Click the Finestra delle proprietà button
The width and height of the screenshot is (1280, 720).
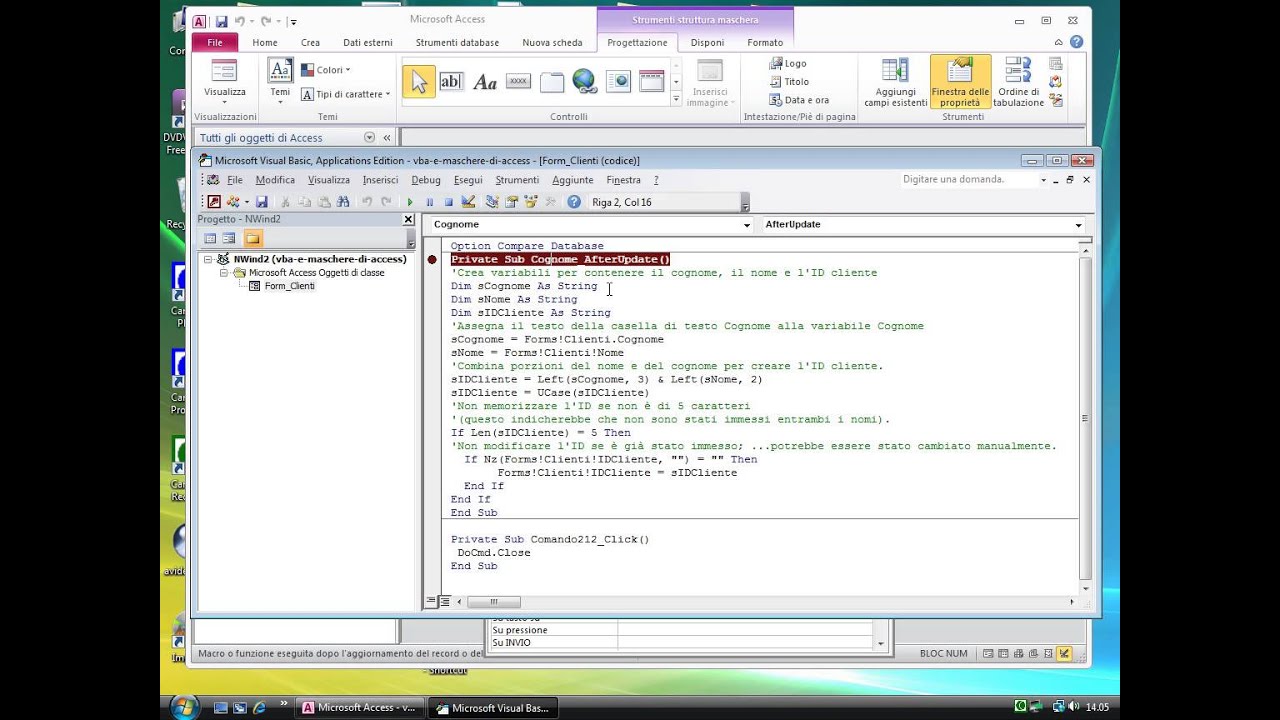pyautogui.click(x=960, y=82)
